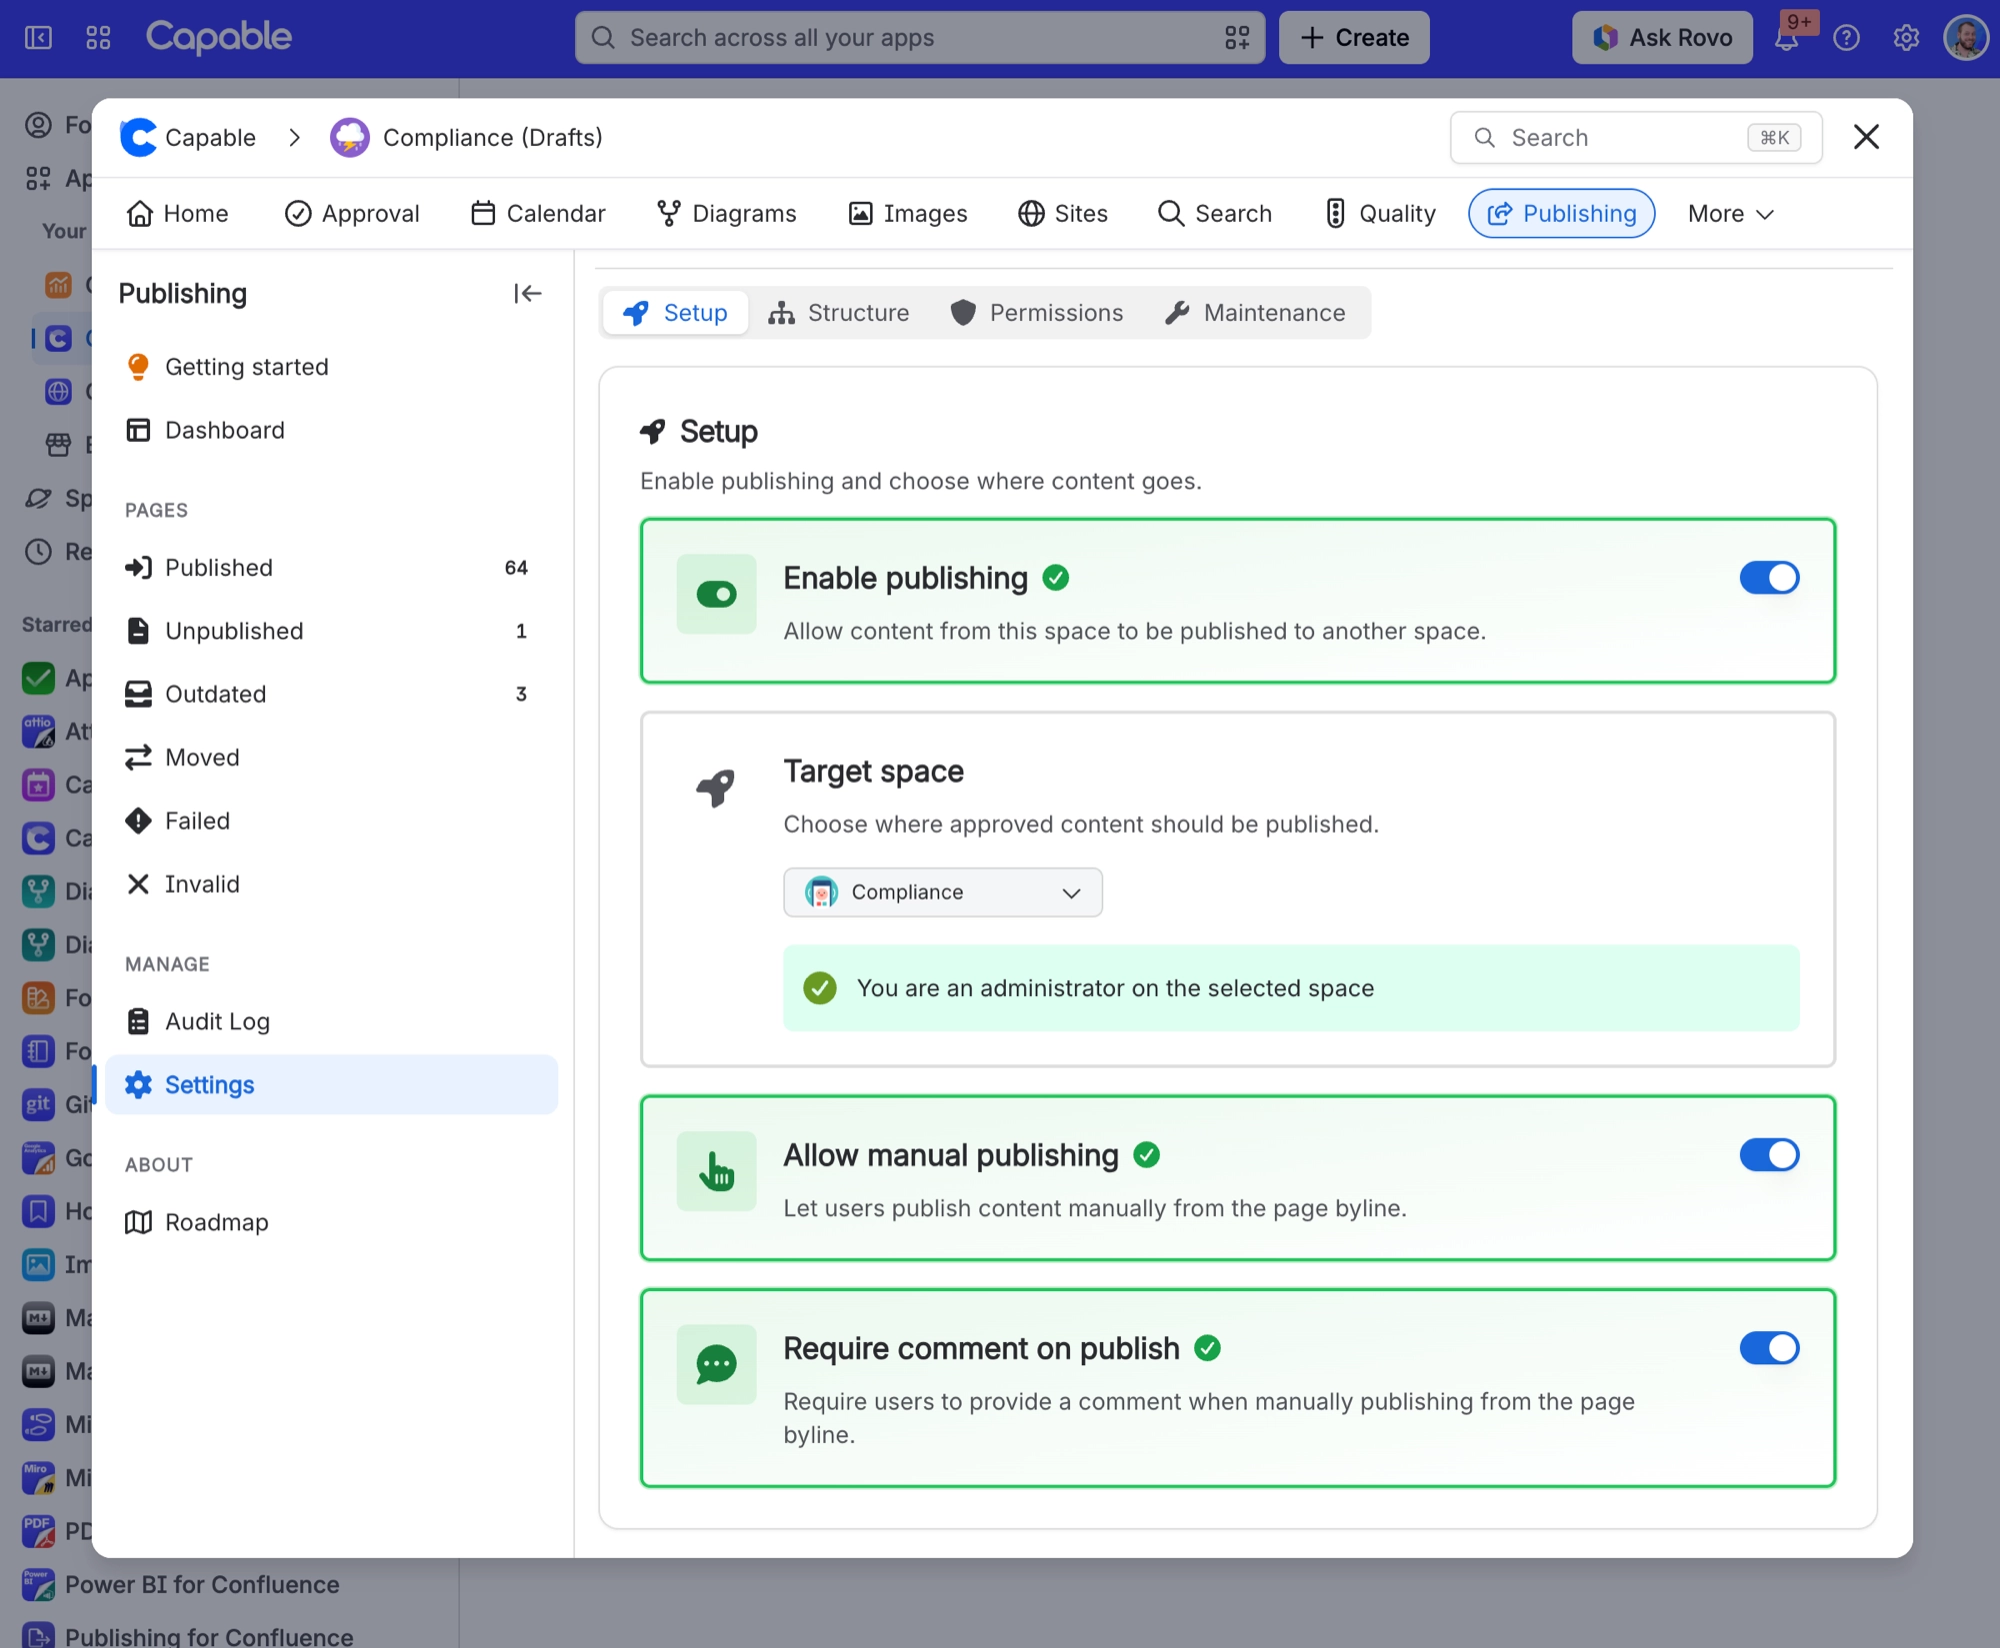Expand the More menu in the app navigation
Viewport: 2000px width, 1648px height.
click(x=1731, y=214)
